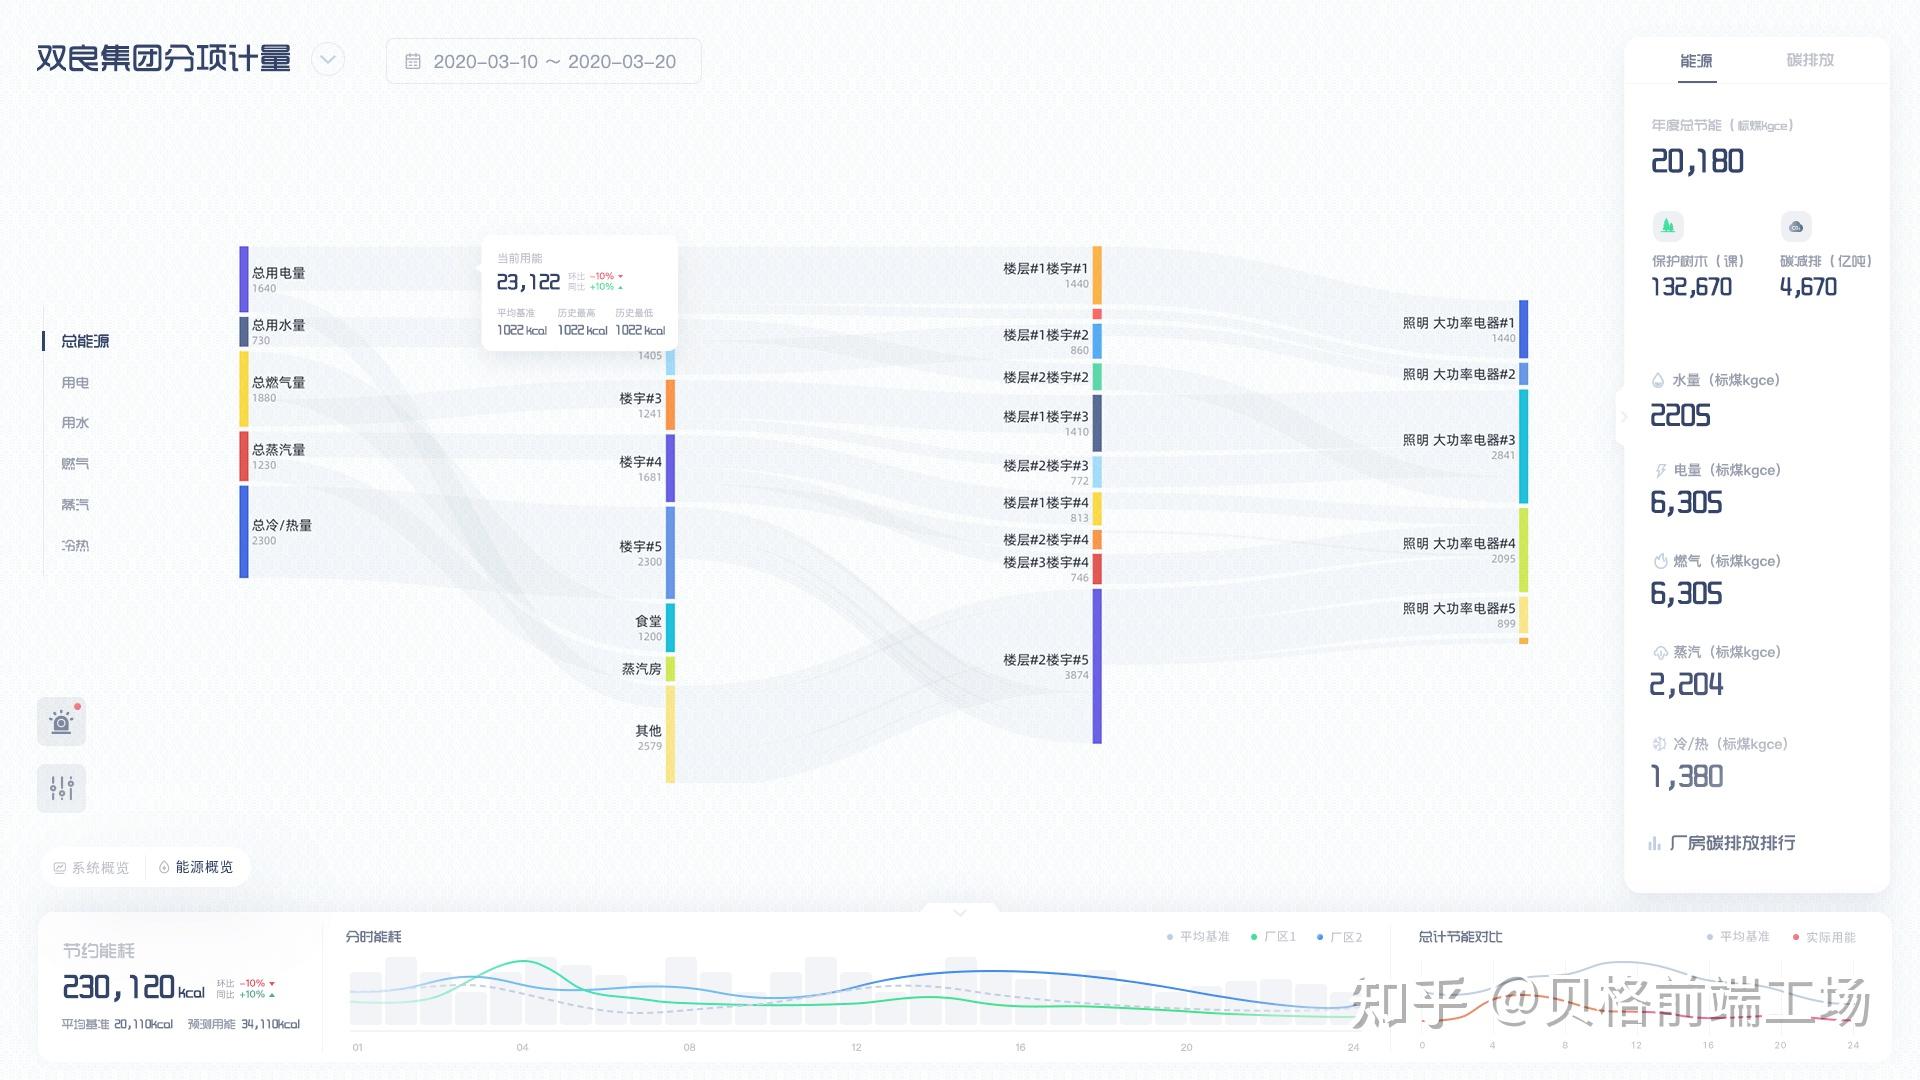Click the purple 总用电量 Sankey node bar
Screen dimensions: 1920x1080
point(243,279)
